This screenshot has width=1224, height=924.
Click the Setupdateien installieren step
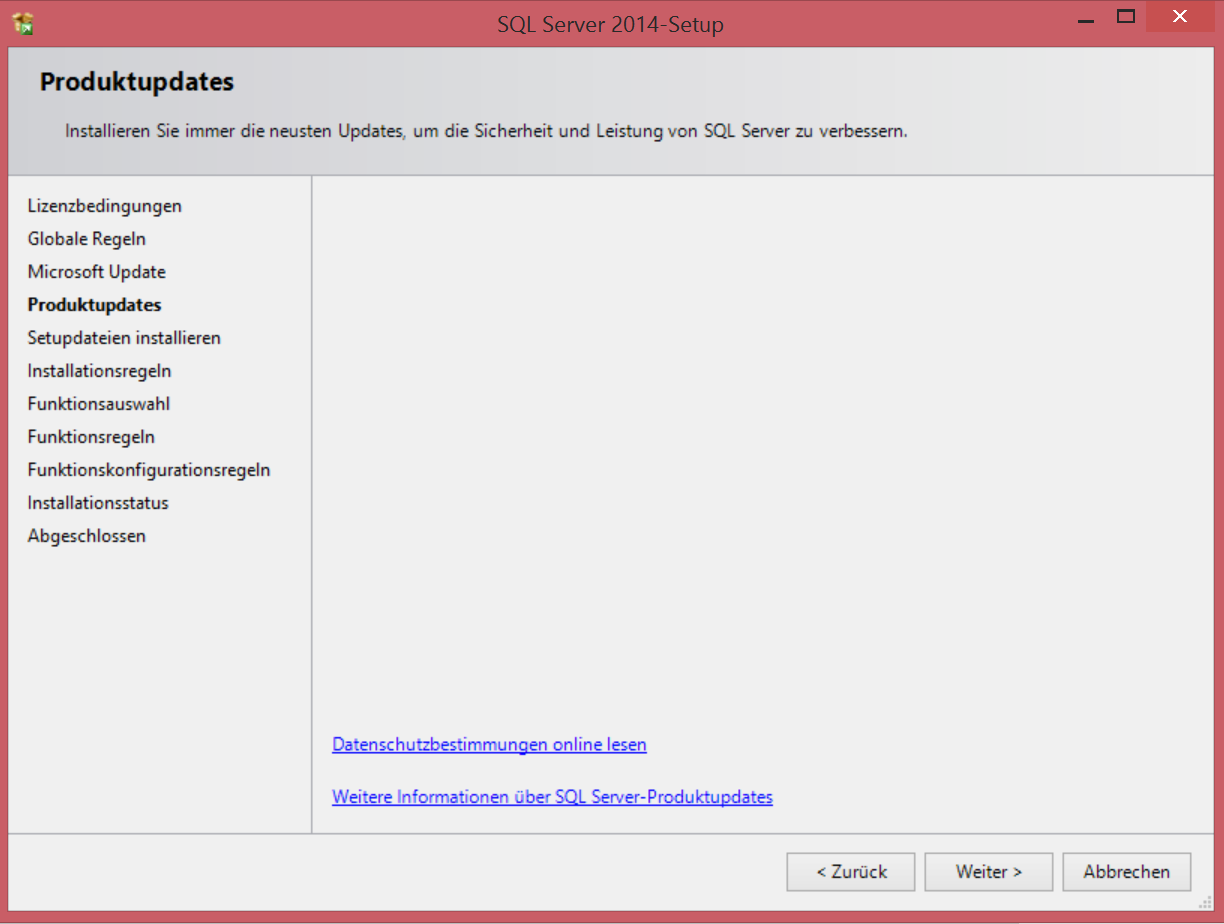click(124, 338)
